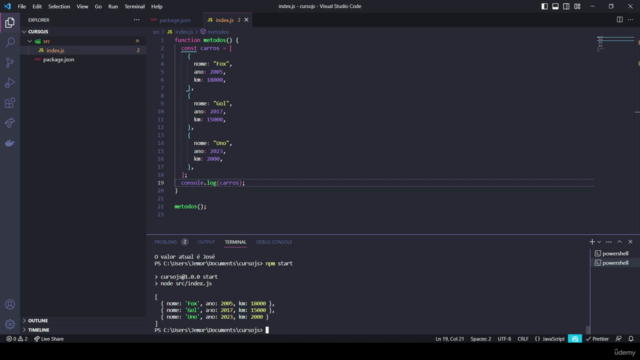This screenshot has height=360, width=640.
Task: Click the code minimap
Action: coord(616,43)
